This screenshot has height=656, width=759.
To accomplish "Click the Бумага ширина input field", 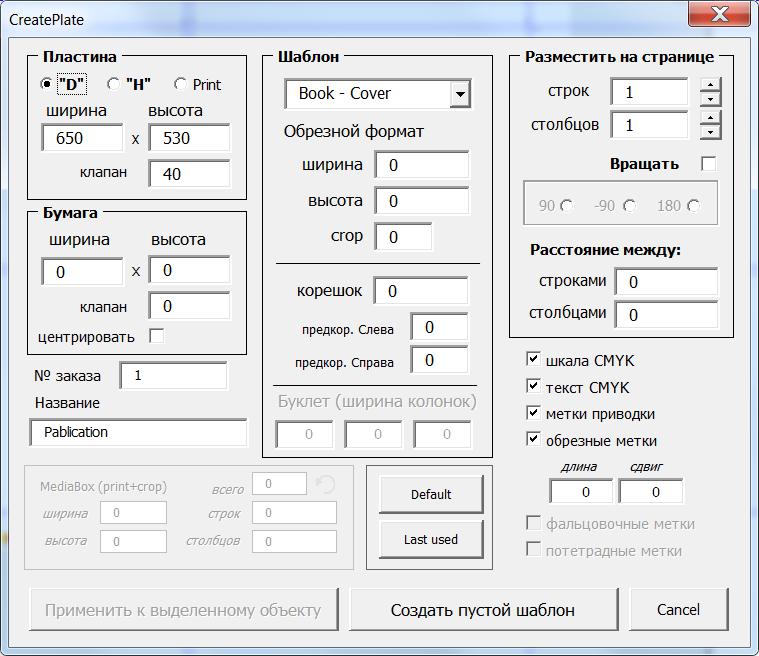I will click(82, 272).
